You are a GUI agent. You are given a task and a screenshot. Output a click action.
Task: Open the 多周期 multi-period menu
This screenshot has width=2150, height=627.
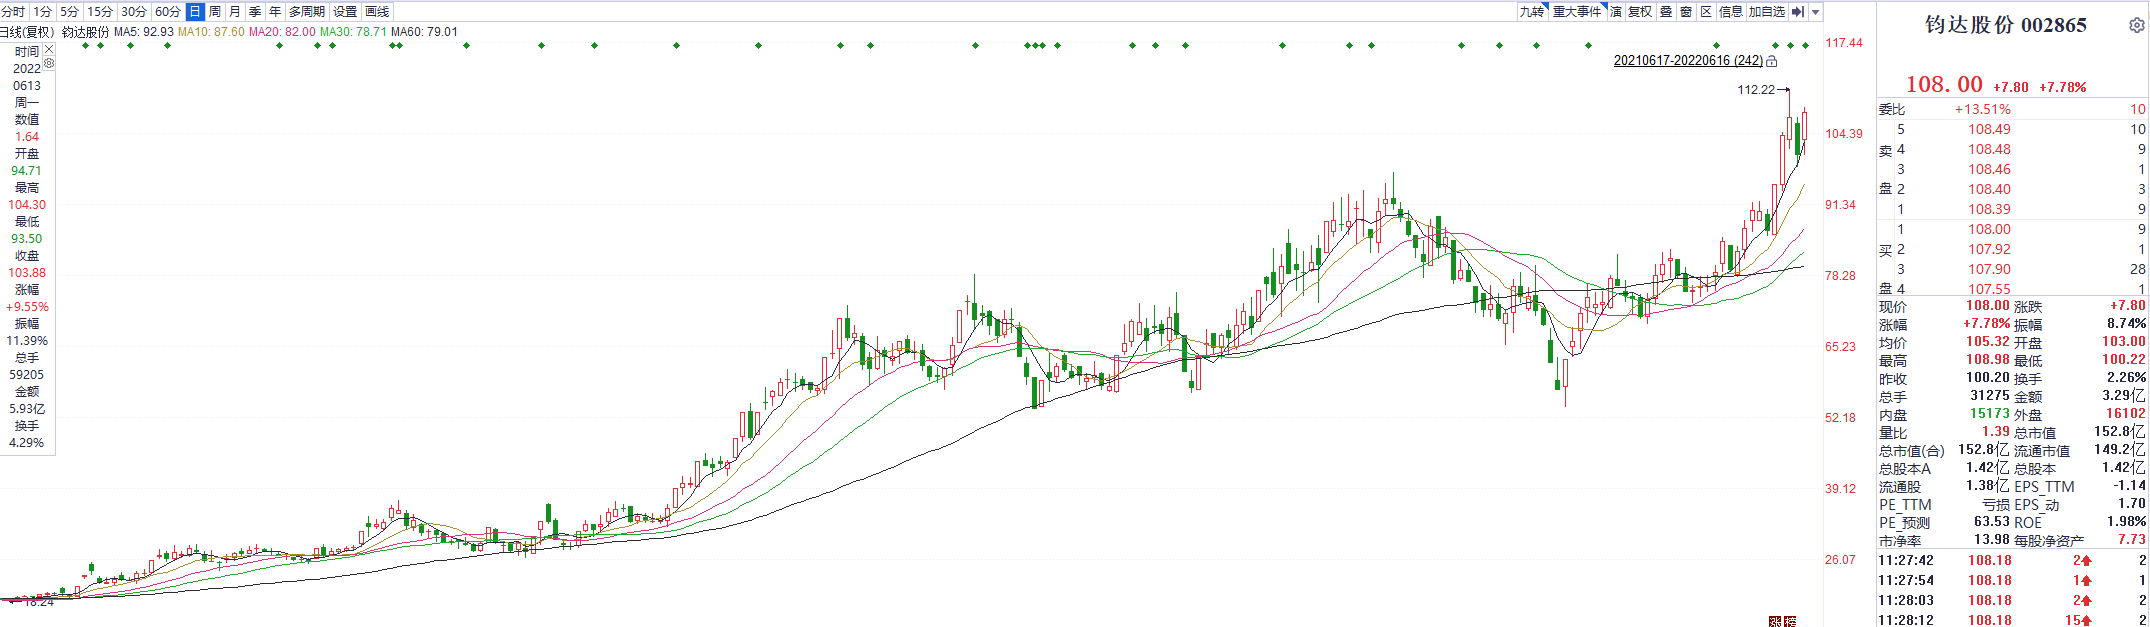pyautogui.click(x=307, y=12)
